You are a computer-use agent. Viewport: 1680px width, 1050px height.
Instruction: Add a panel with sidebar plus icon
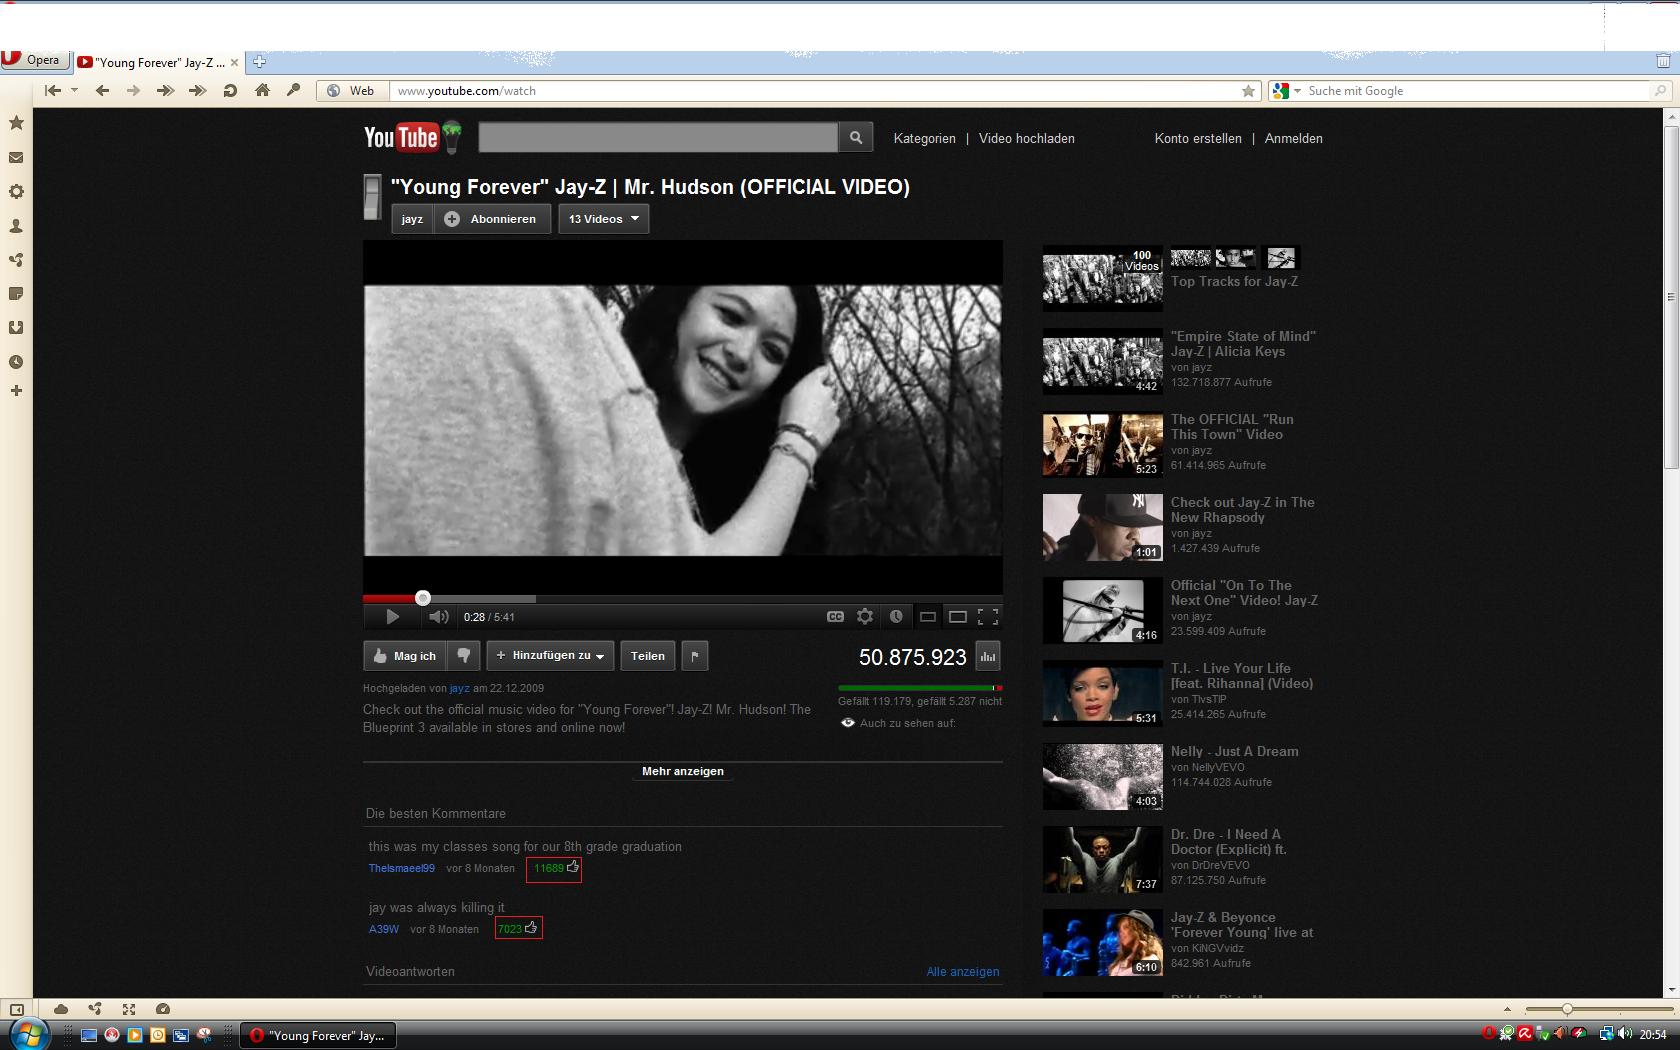coord(16,391)
